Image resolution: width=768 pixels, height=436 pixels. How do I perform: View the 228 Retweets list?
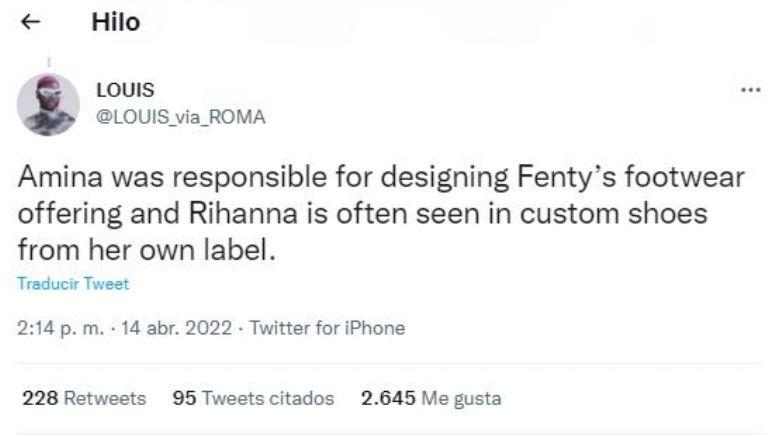pos(84,398)
